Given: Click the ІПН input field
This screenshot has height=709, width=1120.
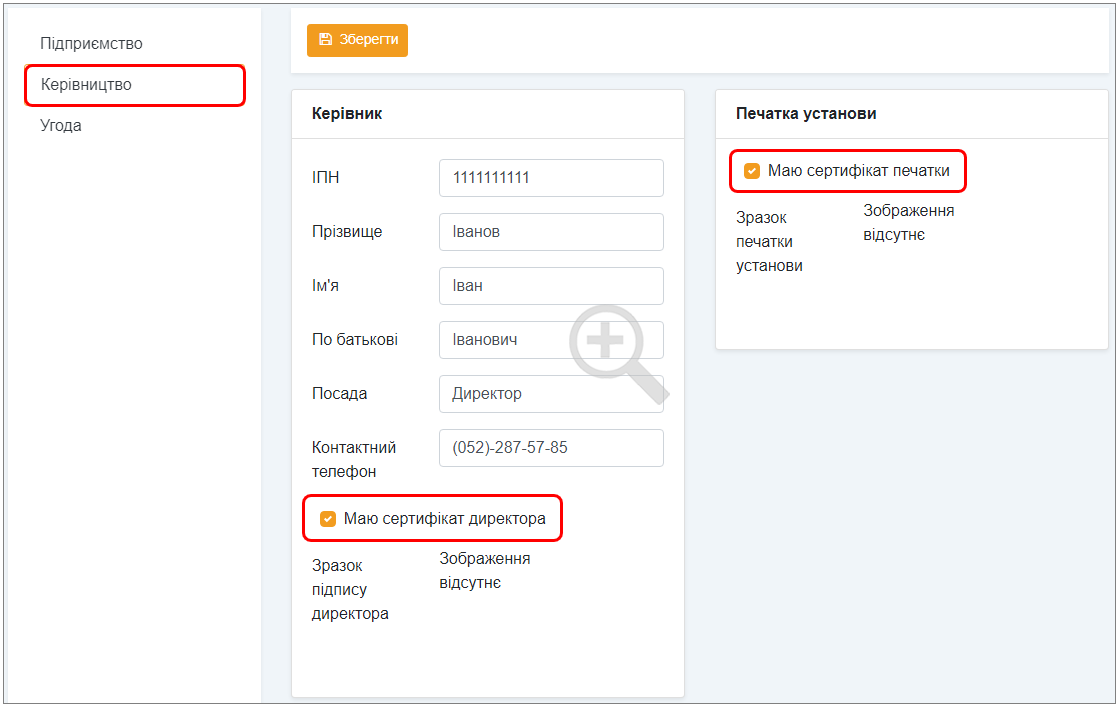Looking at the screenshot, I should point(551,178).
